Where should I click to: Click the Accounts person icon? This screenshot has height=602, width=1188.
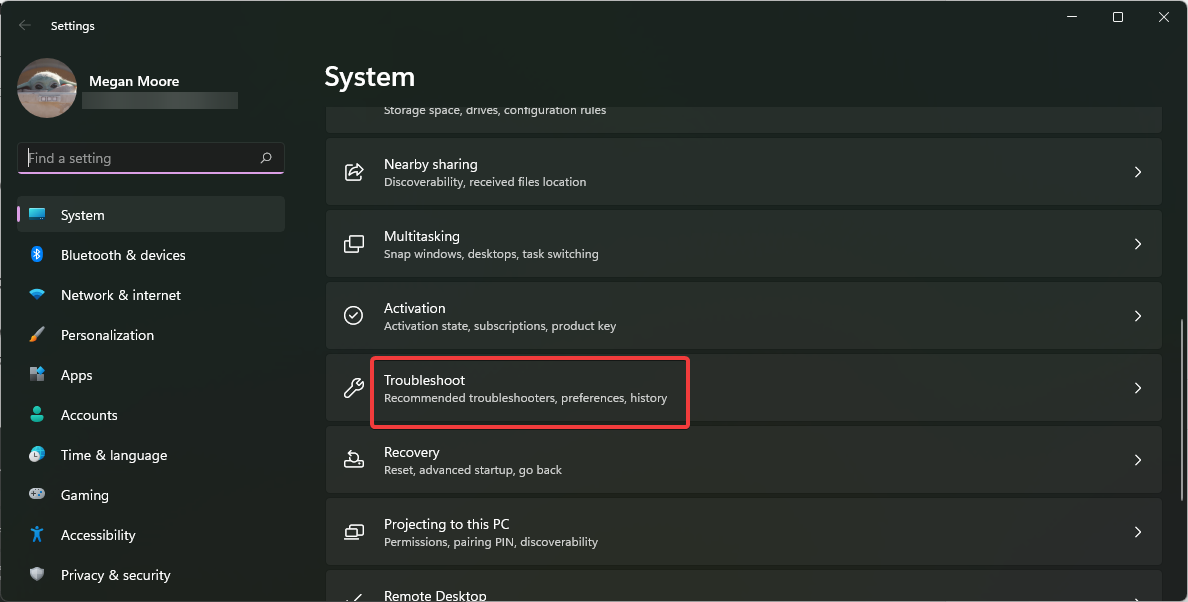coord(37,415)
